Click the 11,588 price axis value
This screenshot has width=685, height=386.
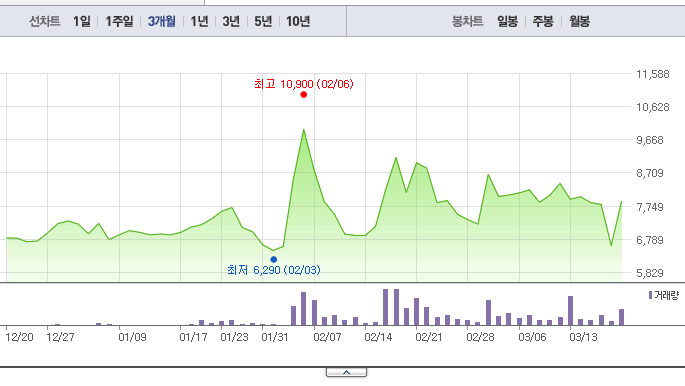pyautogui.click(x=653, y=74)
